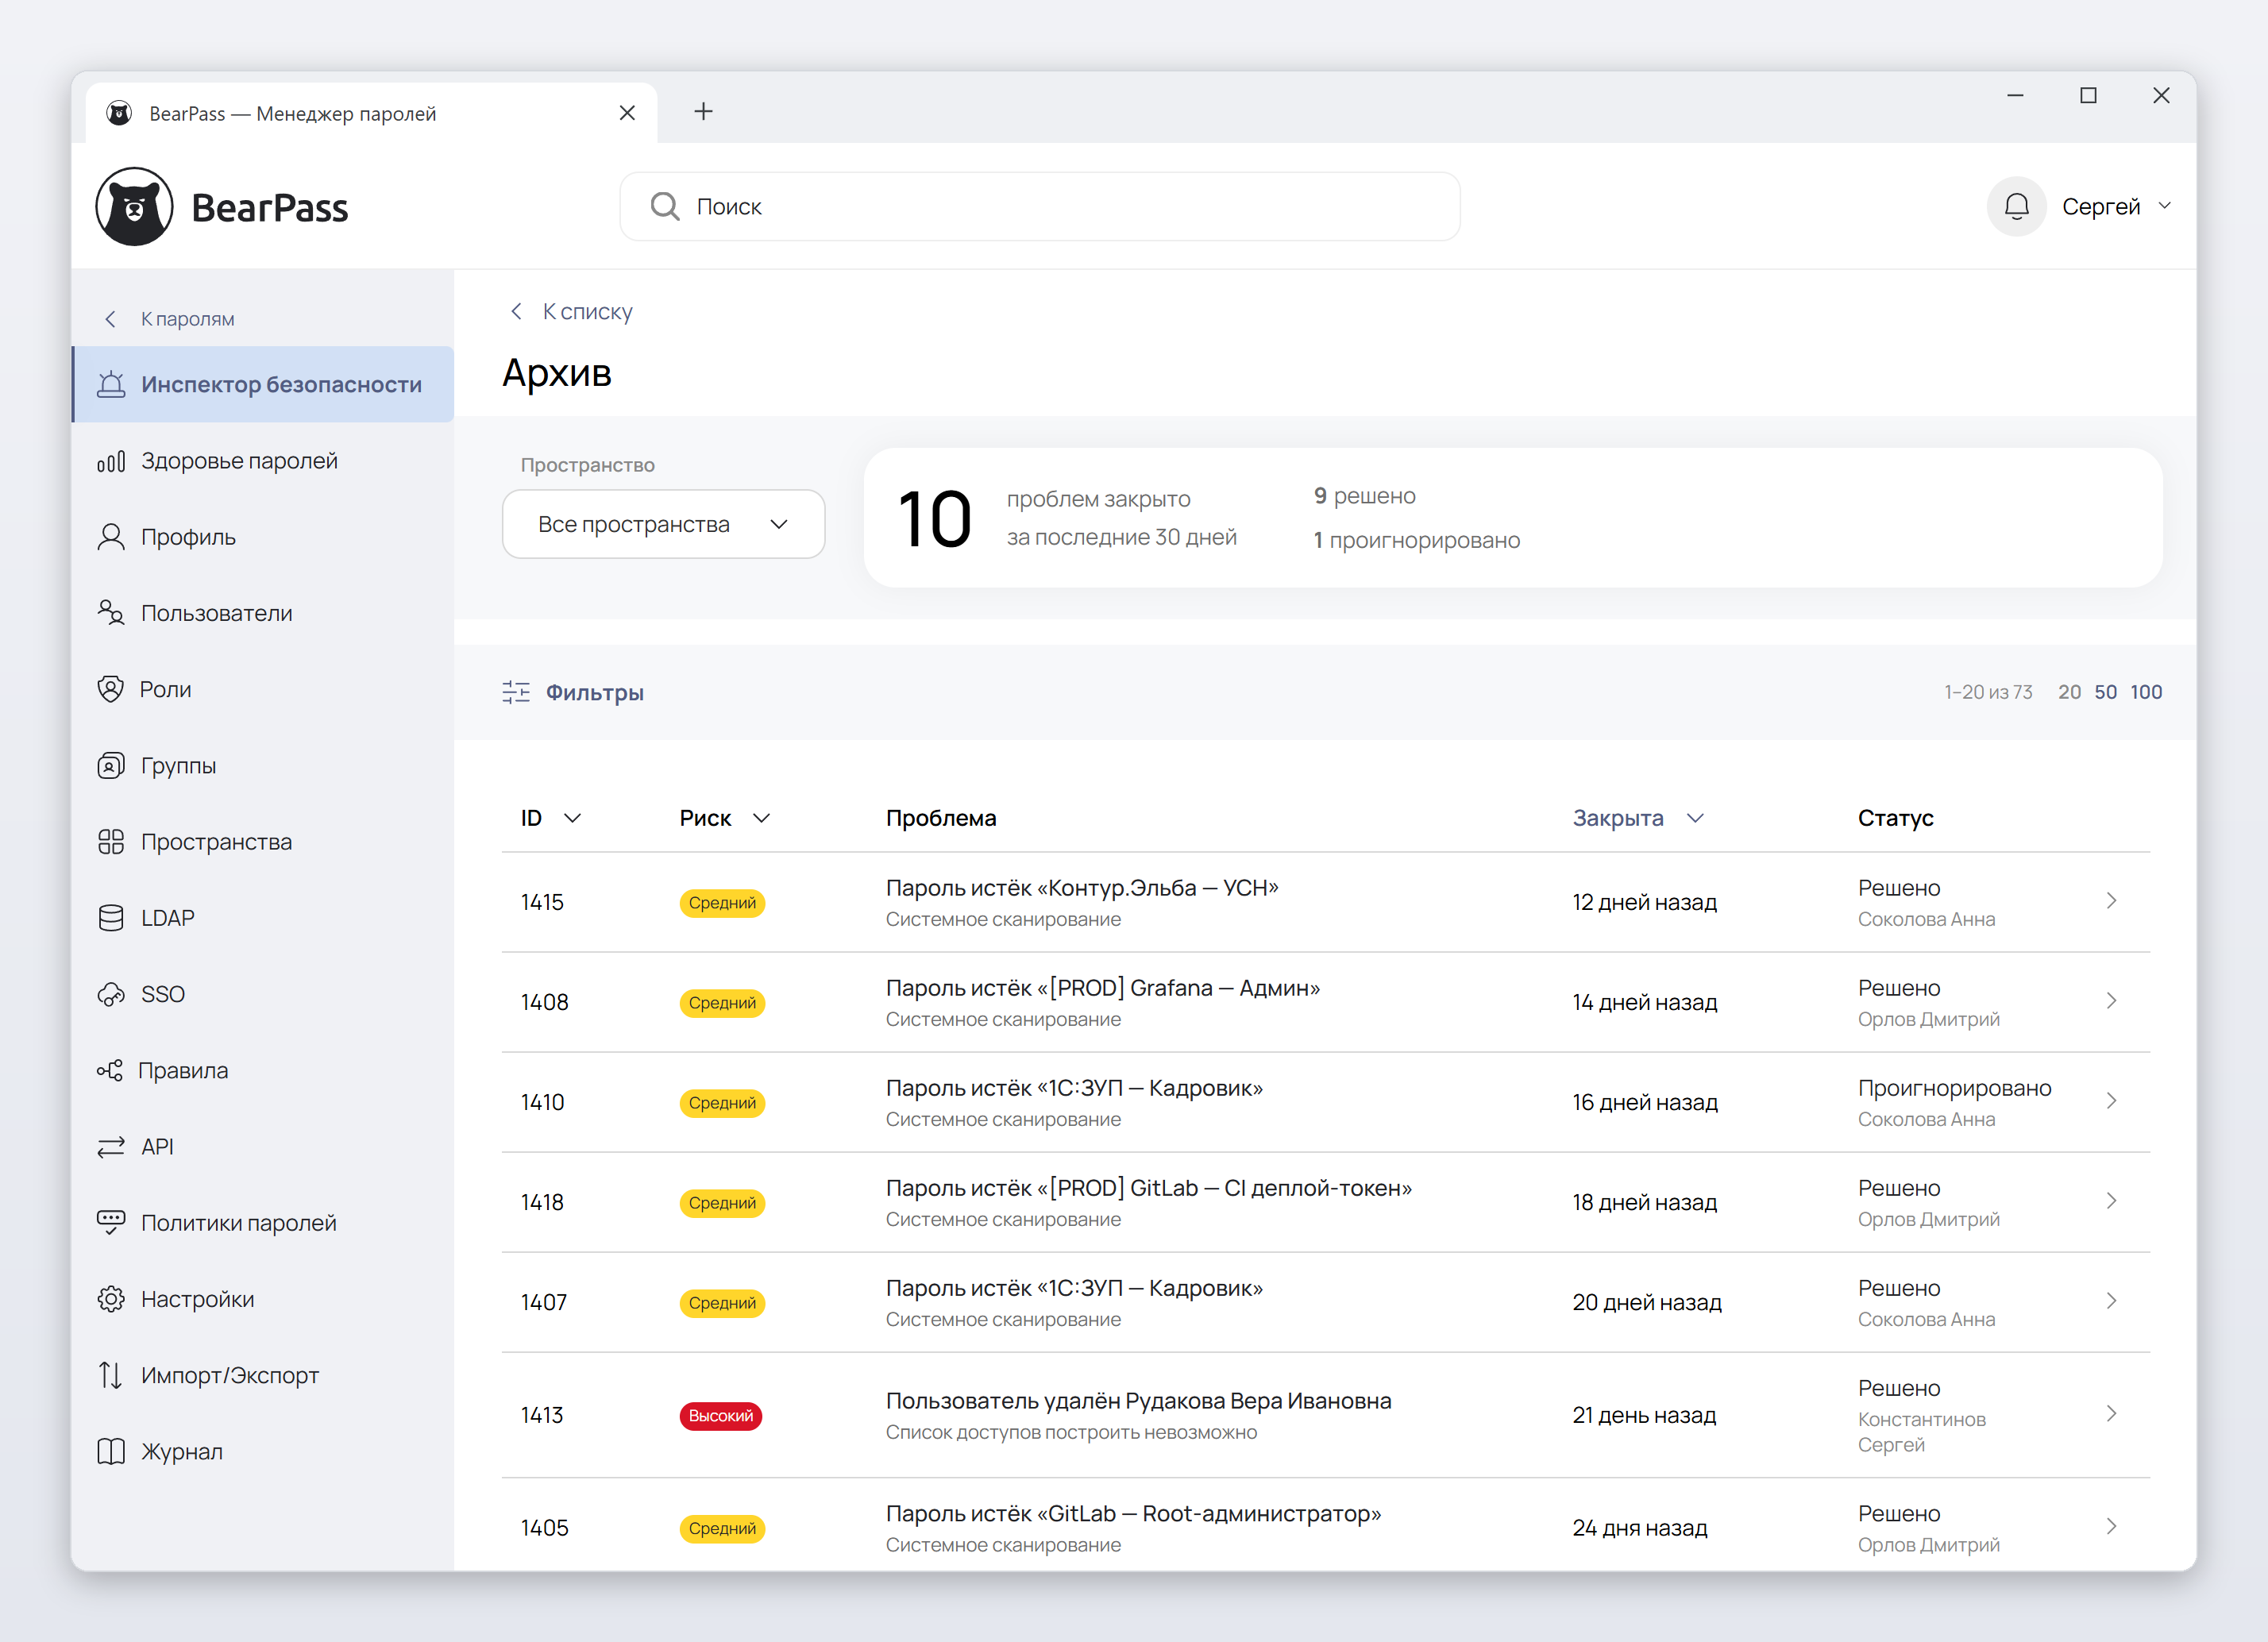Open issue Пароль истёк «[PROD] Grafana — Админ»

point(1103,988)
